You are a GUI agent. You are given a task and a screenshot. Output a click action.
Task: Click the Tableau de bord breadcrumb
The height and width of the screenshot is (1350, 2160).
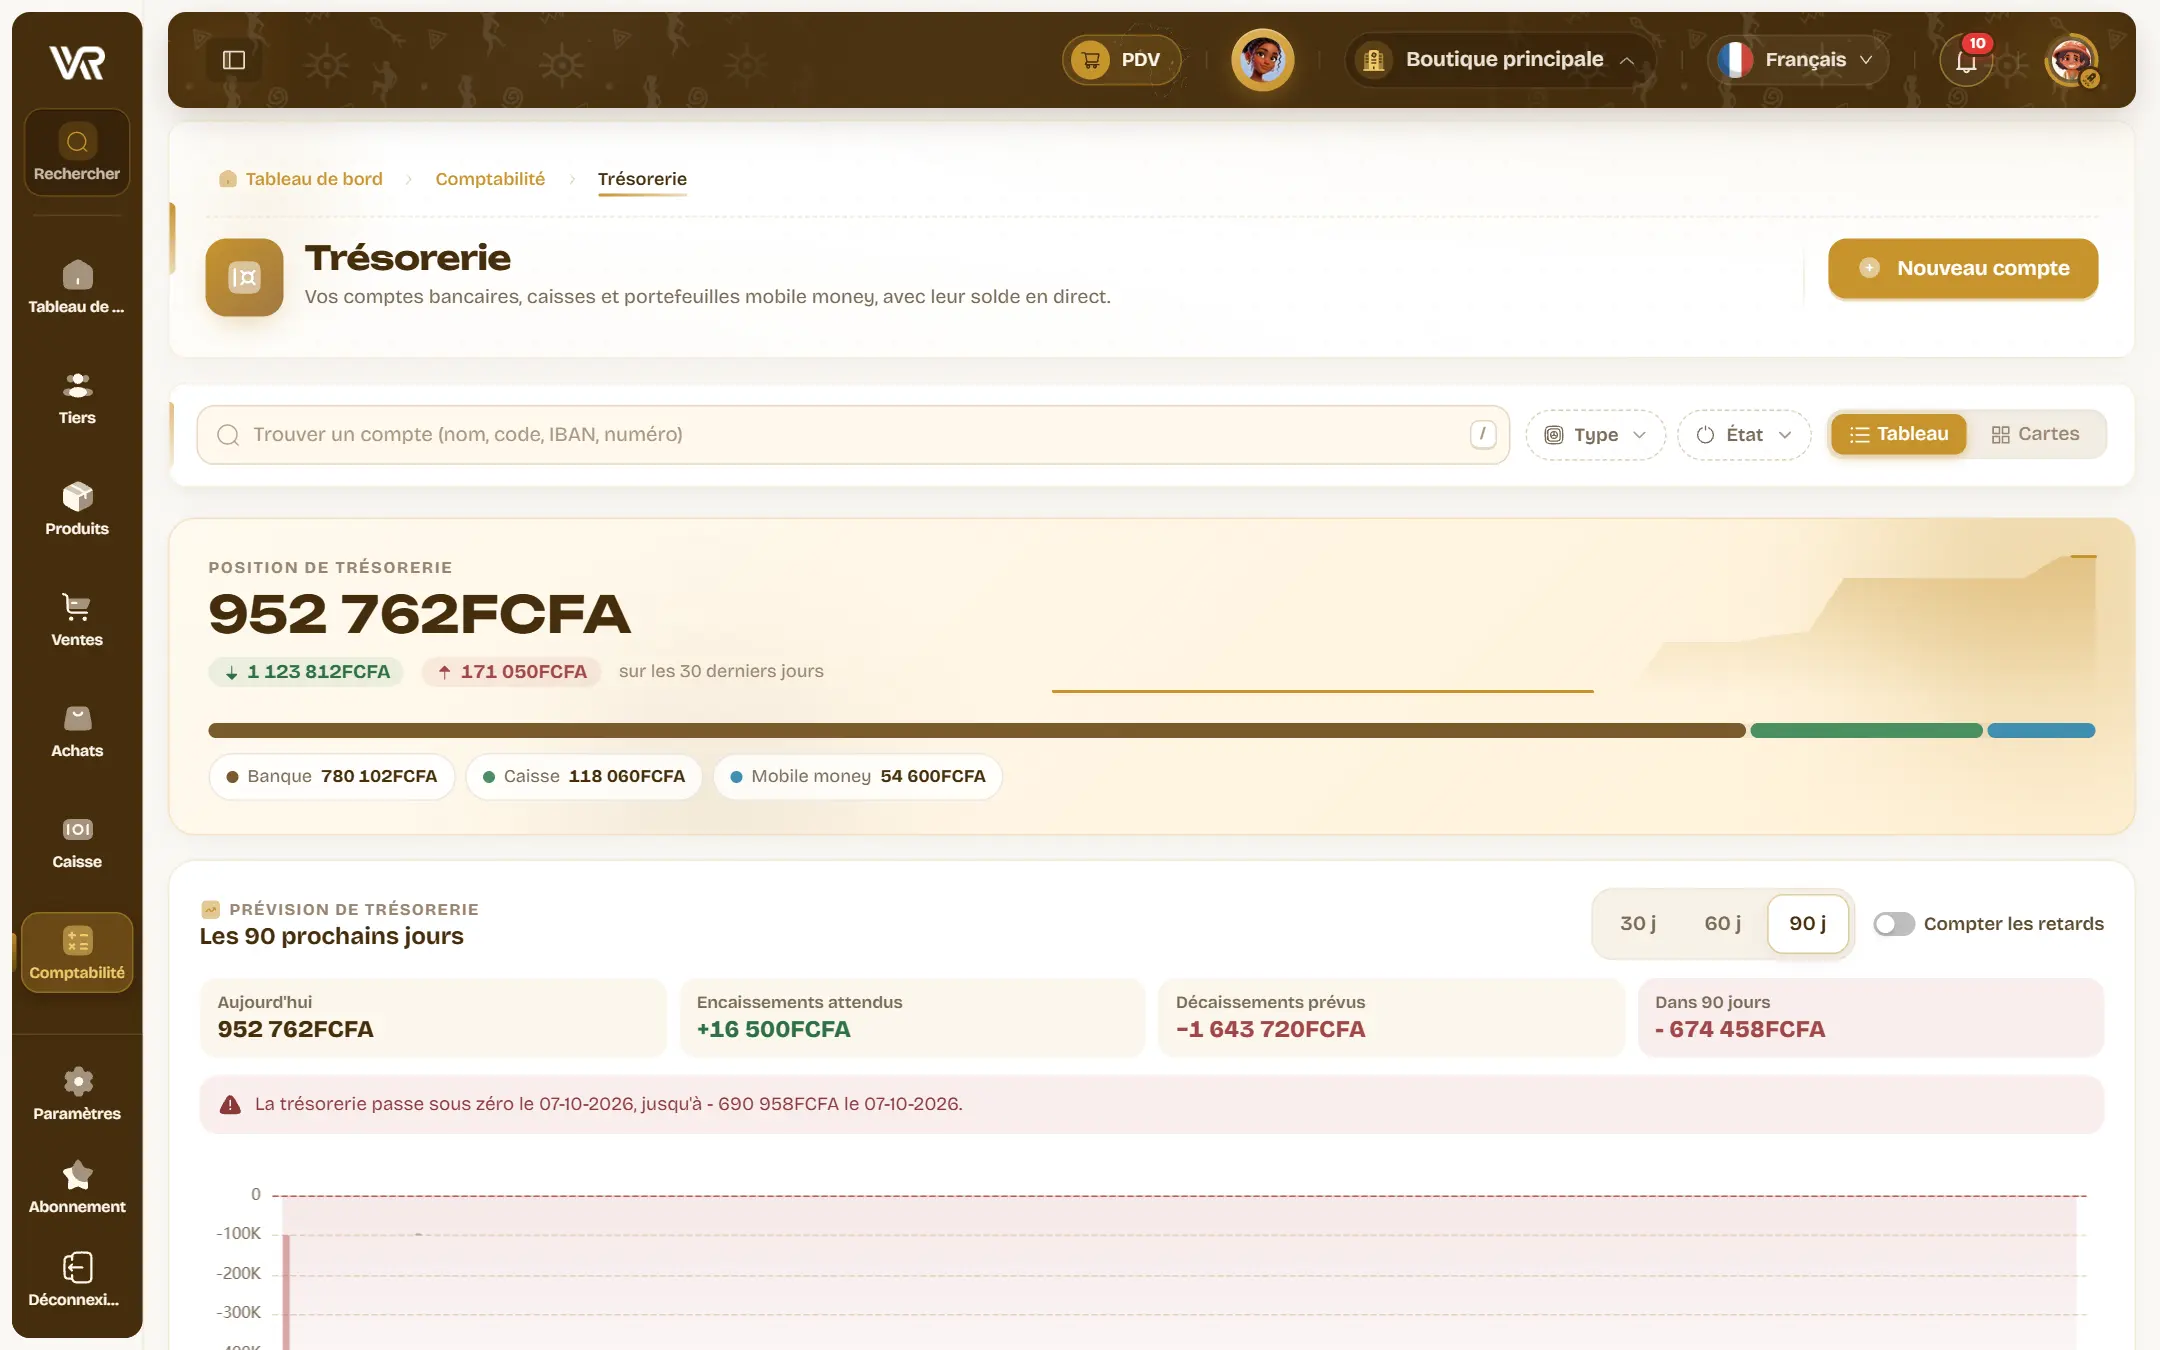(301, 179)
